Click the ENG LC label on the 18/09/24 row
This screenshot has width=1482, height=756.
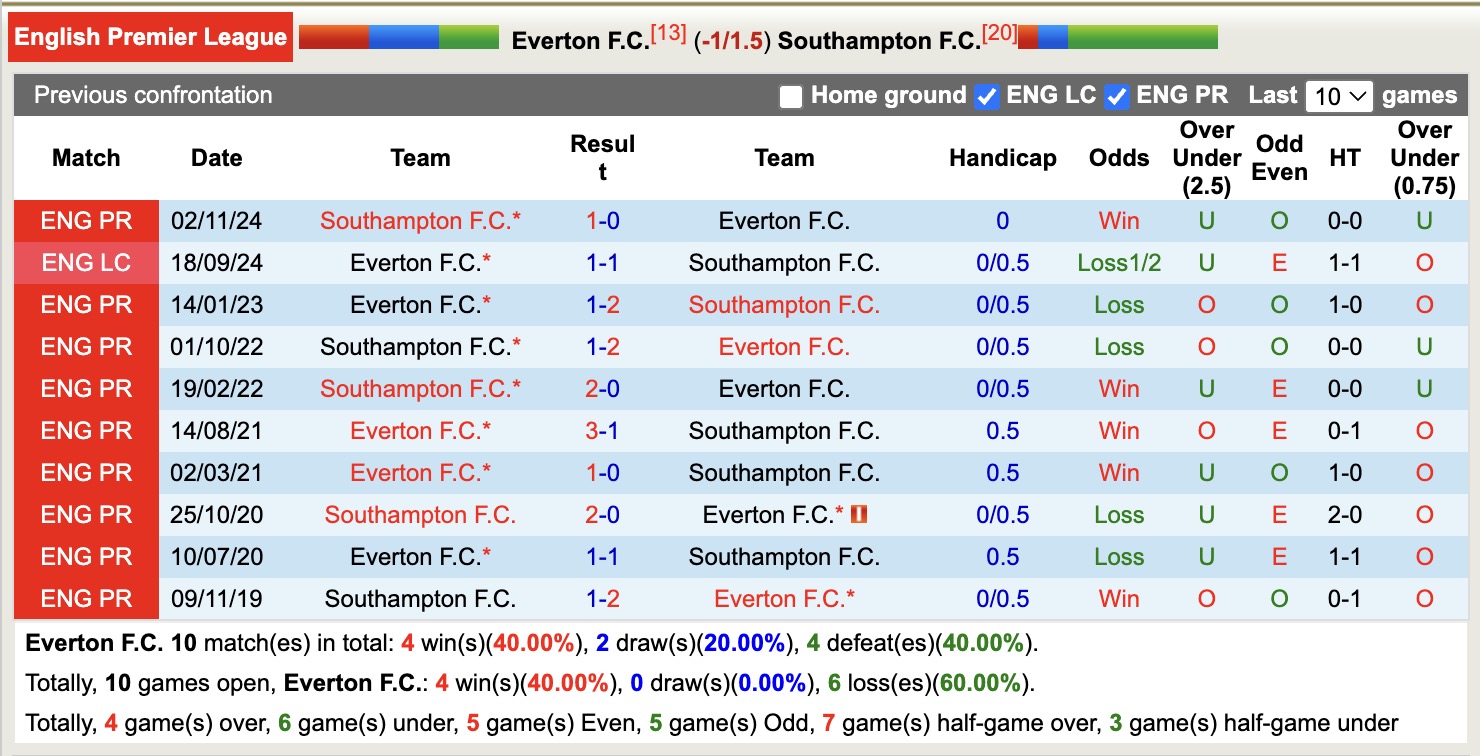[86, 262]
